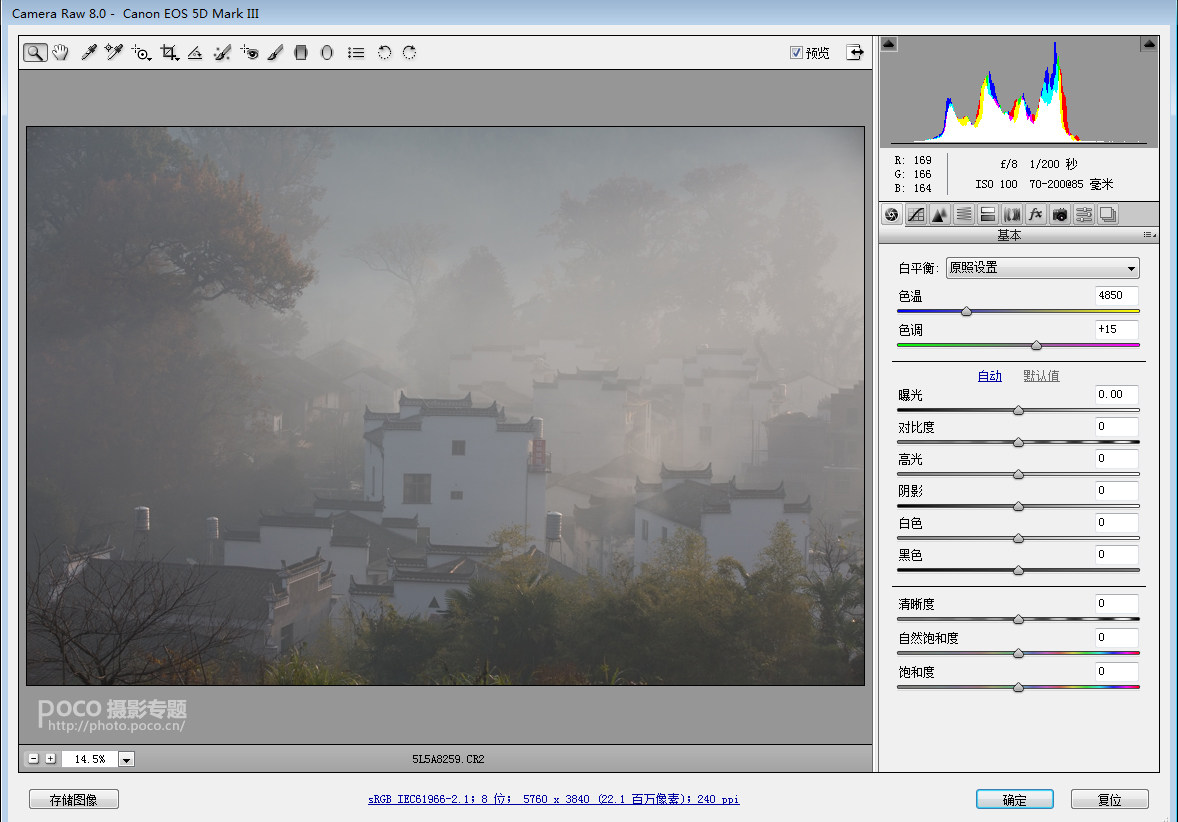This screenshot has width=1178, height=822.
Task: Toggle full screen mode icon
Action: coord(855,52)
